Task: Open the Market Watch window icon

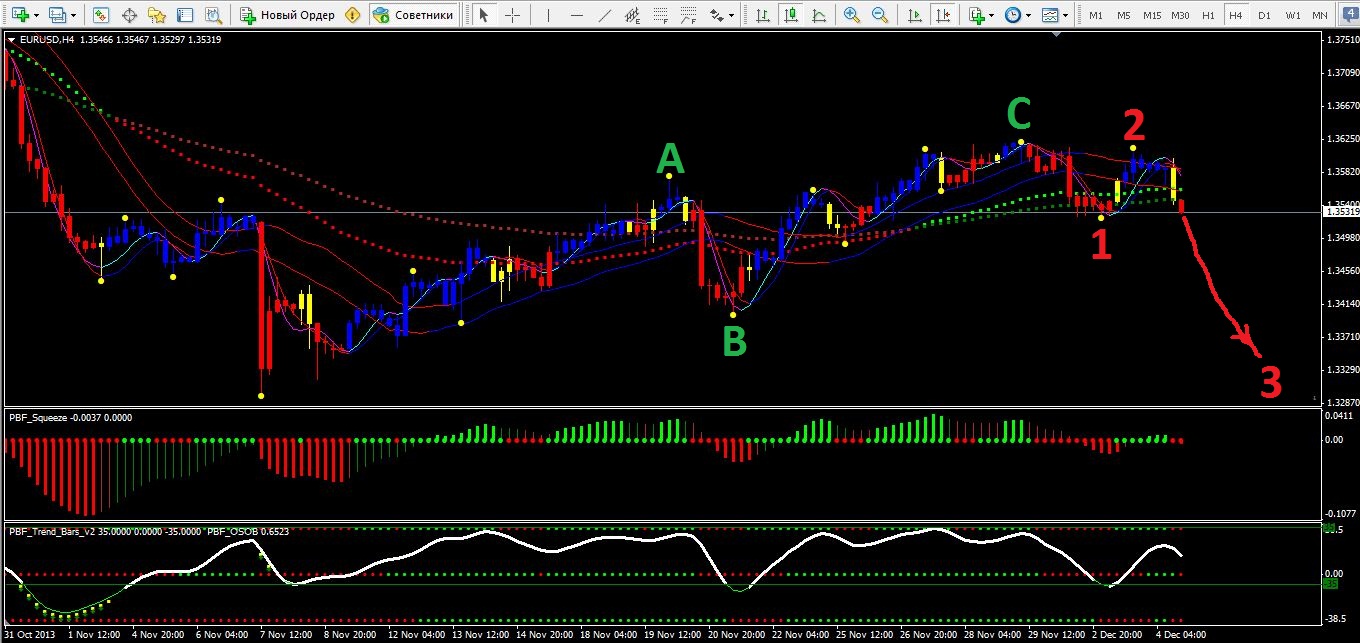Action: pyautogui.click(x=101, y=15)
